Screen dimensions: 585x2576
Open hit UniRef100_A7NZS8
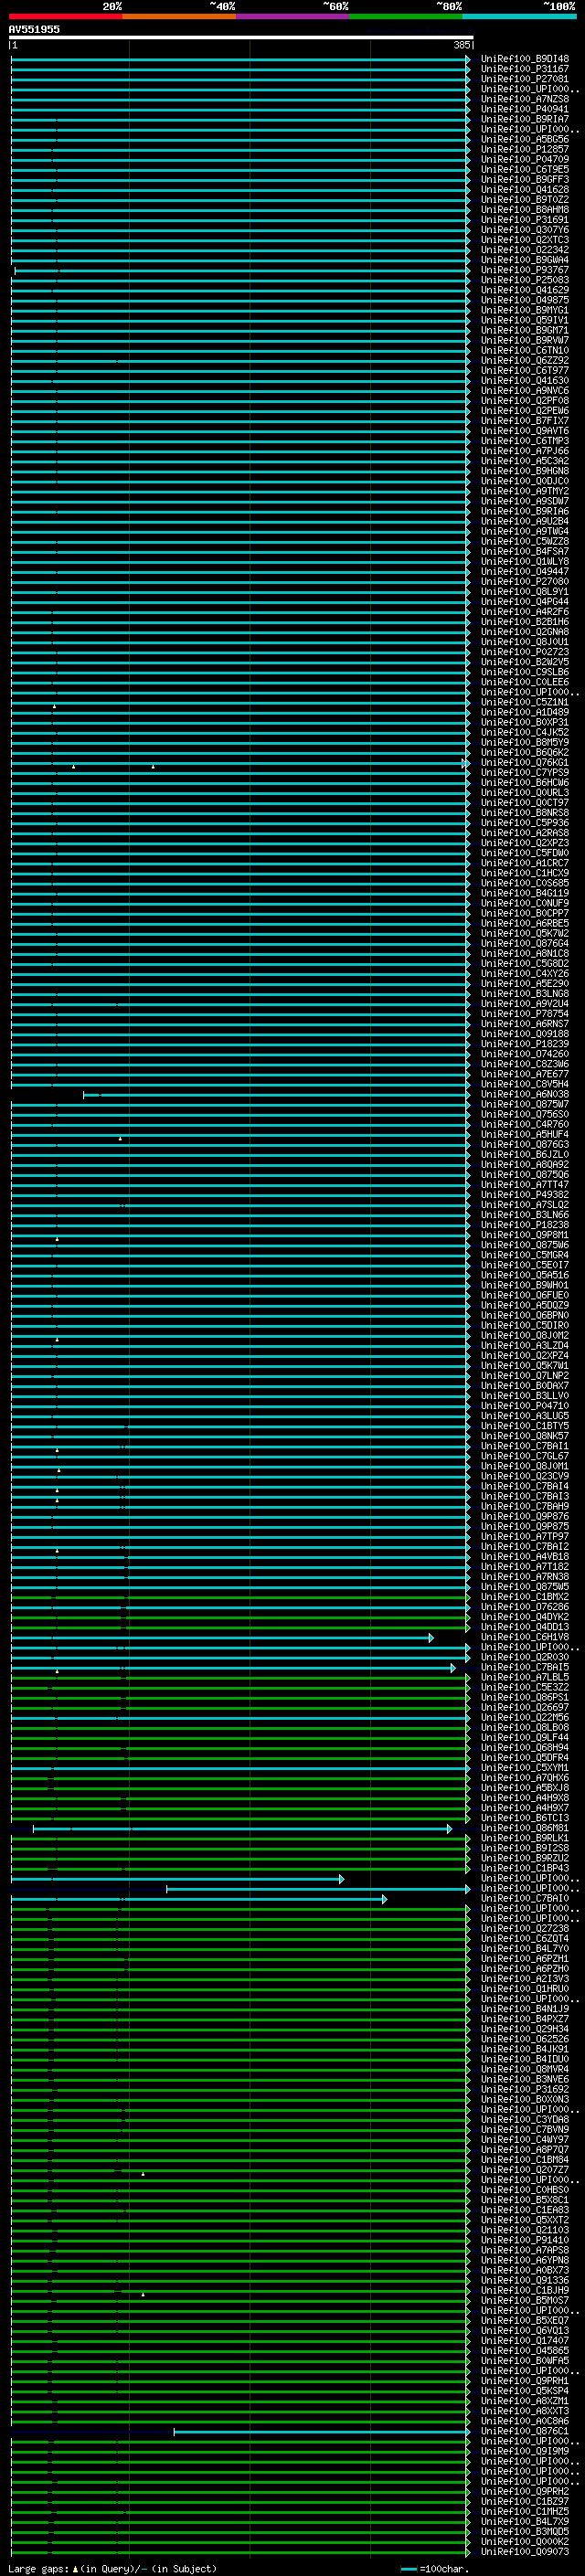pyautogui.click(x=525, y=99)
